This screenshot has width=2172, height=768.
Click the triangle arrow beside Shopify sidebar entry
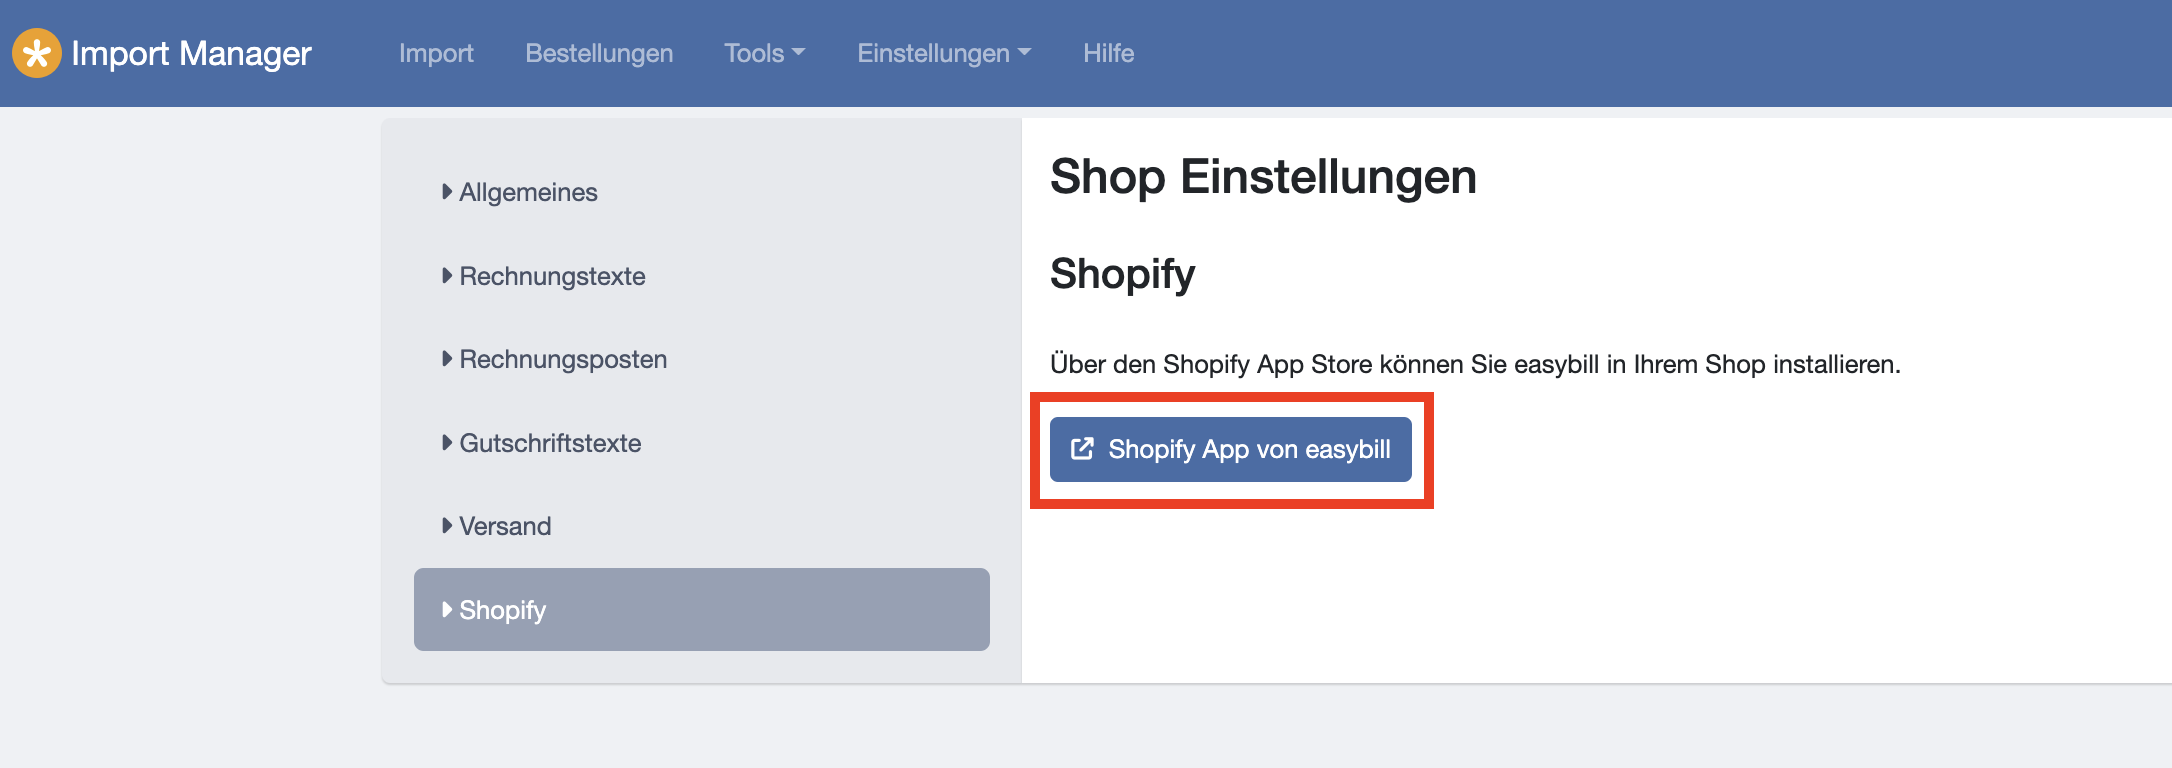click(447, 610)
